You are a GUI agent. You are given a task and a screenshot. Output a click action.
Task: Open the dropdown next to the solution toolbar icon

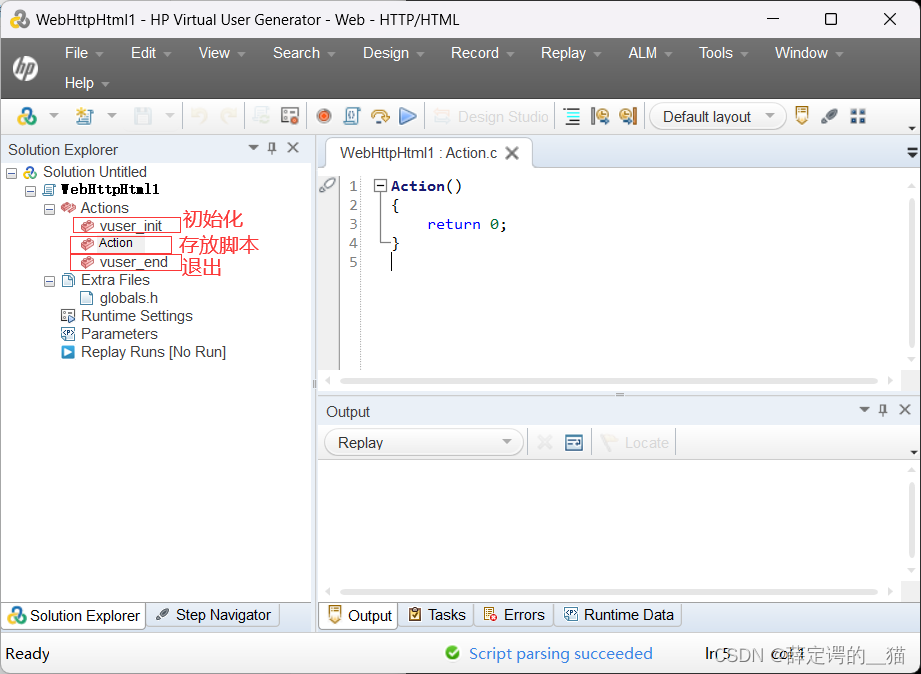pyautogui.click(x=53, y=116)
